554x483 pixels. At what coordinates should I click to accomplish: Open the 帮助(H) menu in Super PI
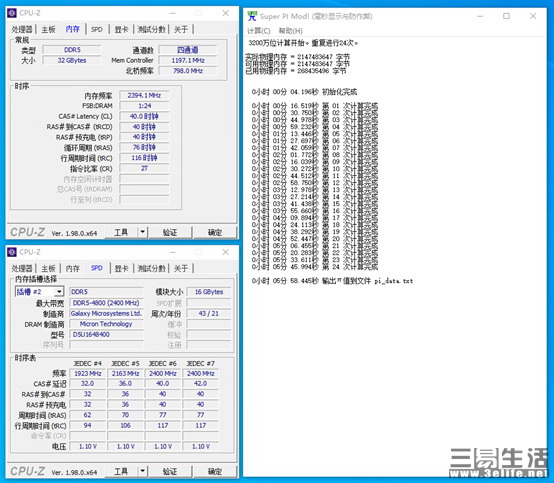tap(291, 31)
